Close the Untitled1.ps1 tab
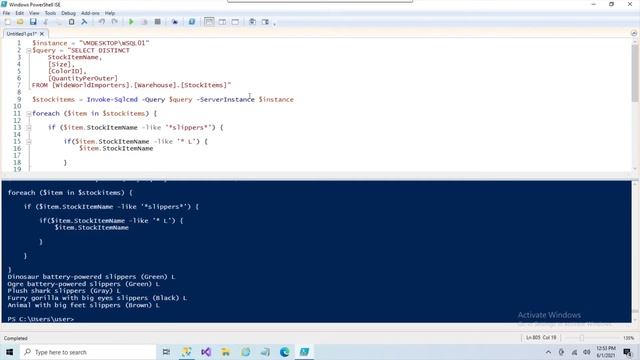Image resolution: width=640 pixels, height=360 pixels. click(x=42, y=34)
